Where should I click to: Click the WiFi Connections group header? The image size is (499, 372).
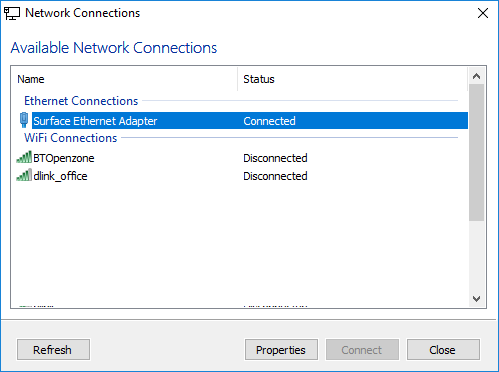pos(71,138)
